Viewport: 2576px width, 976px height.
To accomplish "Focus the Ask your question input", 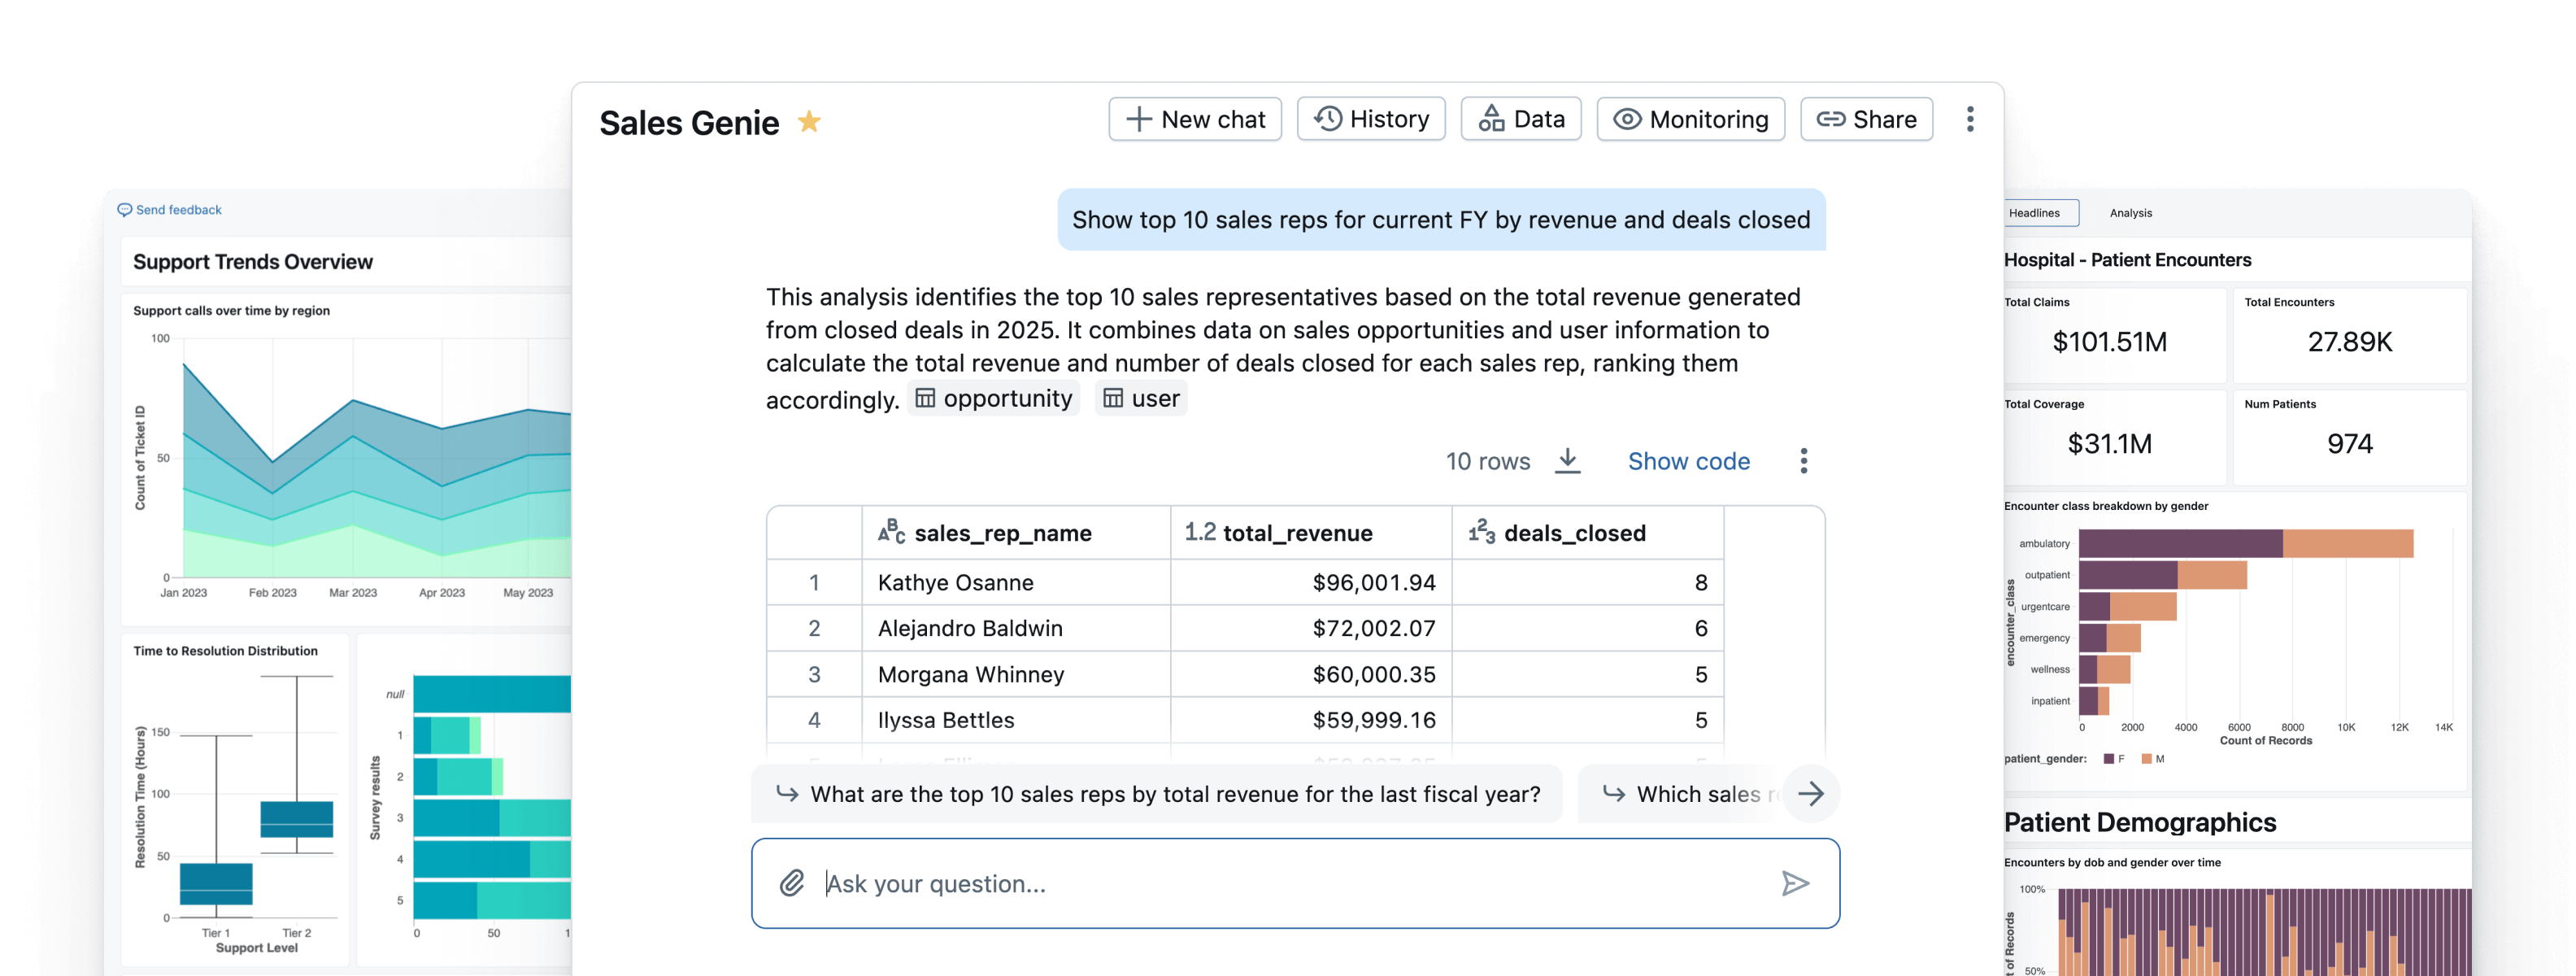I will click(1295, 883).
